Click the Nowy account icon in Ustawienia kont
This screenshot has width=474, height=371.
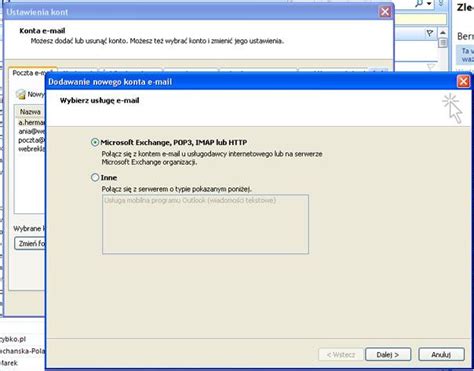(x=21, y=94)
